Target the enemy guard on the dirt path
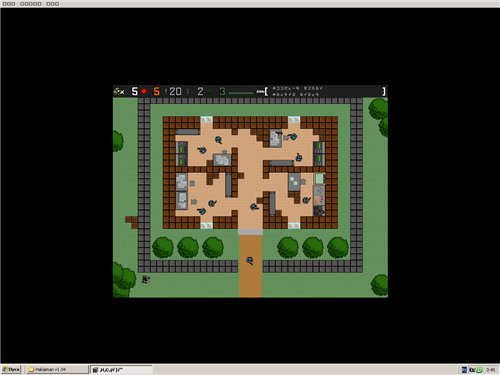Screen dimensions: 500x375 (250, 260)
